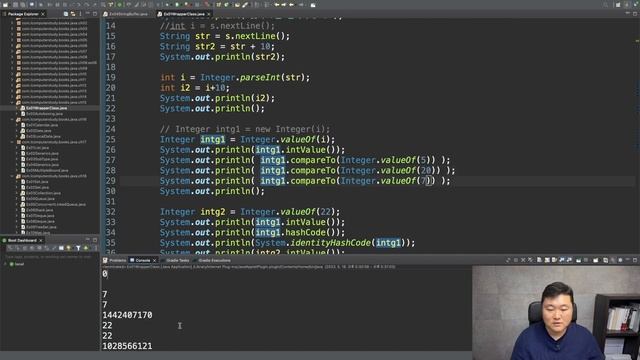This screenshot has width=640, height=360.
Task: Click the search magnifier at toolbar right
Action: [606, 4]
